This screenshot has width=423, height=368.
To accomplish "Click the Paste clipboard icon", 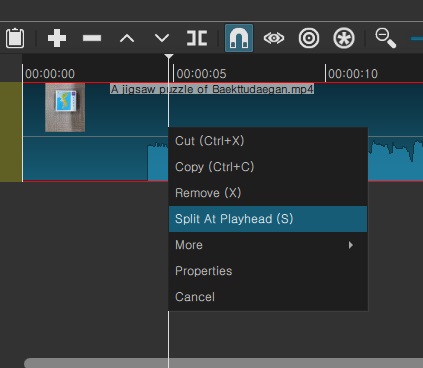I will click(15, 38).
